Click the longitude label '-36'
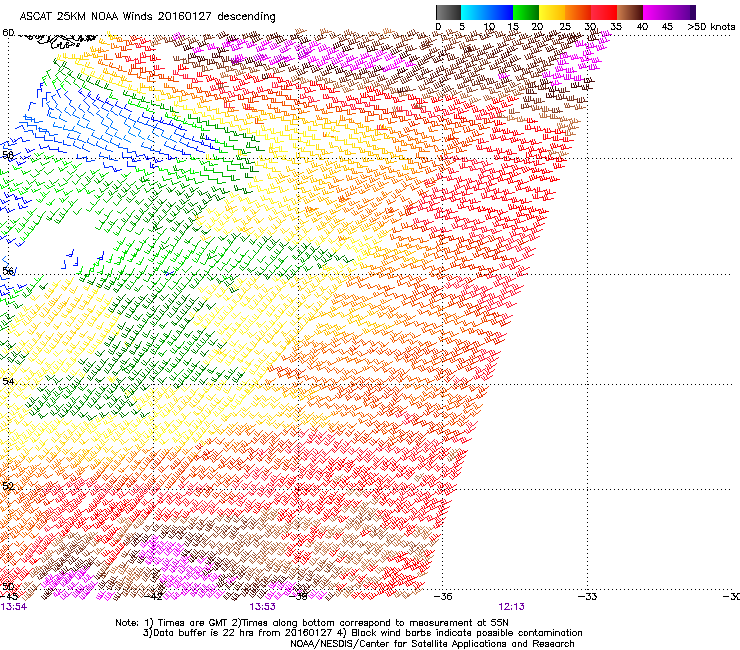The height and width of the screenshot is (650, 740). point(443,596)
